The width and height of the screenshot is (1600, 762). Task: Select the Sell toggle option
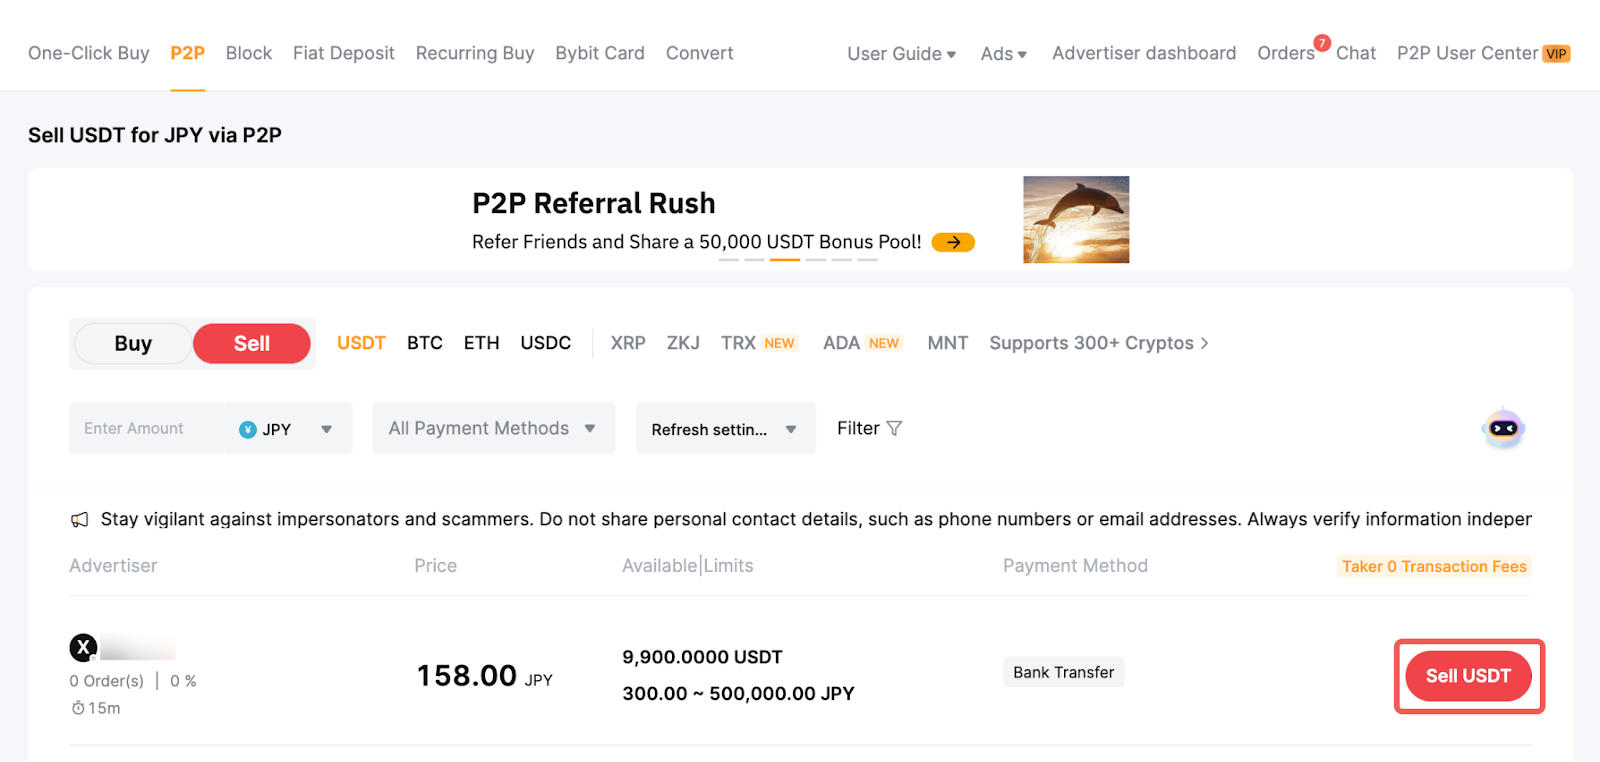252,344
